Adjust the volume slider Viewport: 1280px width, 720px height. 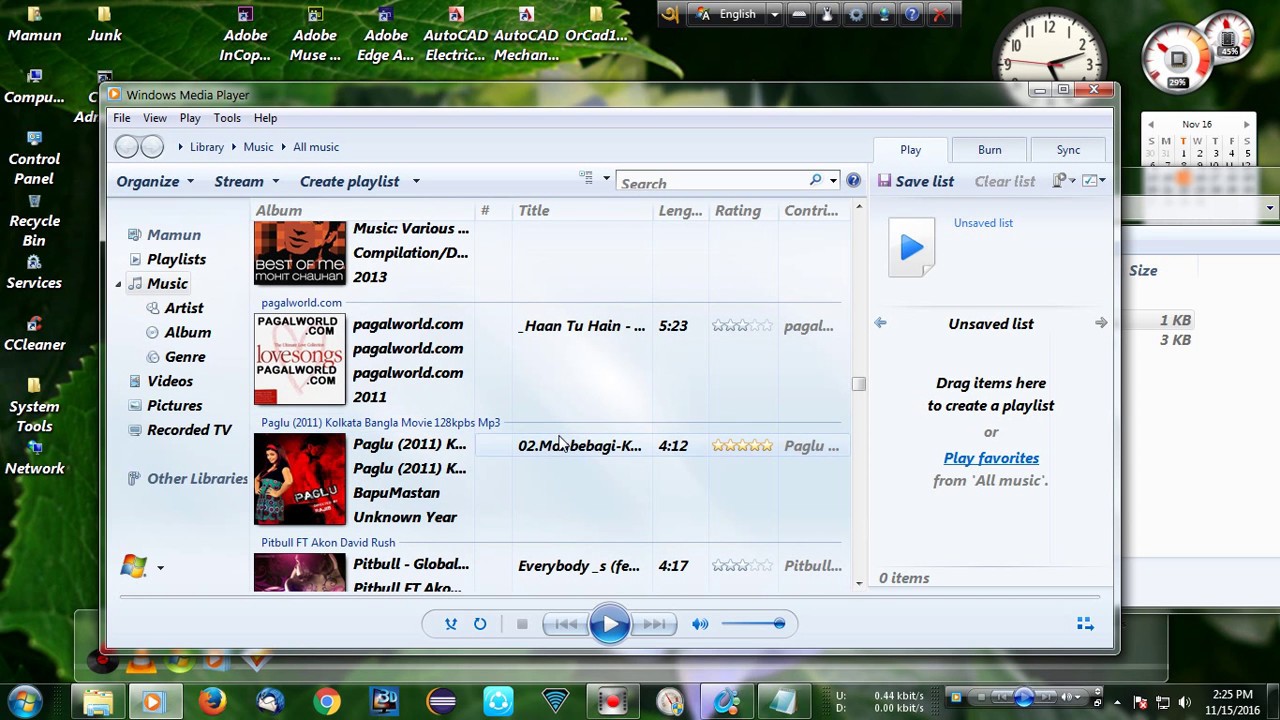coord(753,624)
